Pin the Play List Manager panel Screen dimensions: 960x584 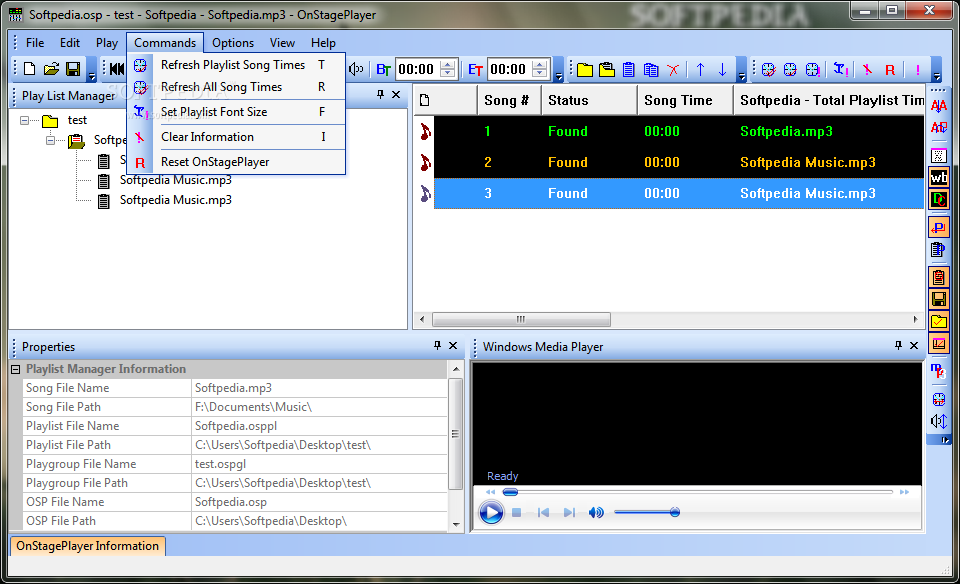380,94
